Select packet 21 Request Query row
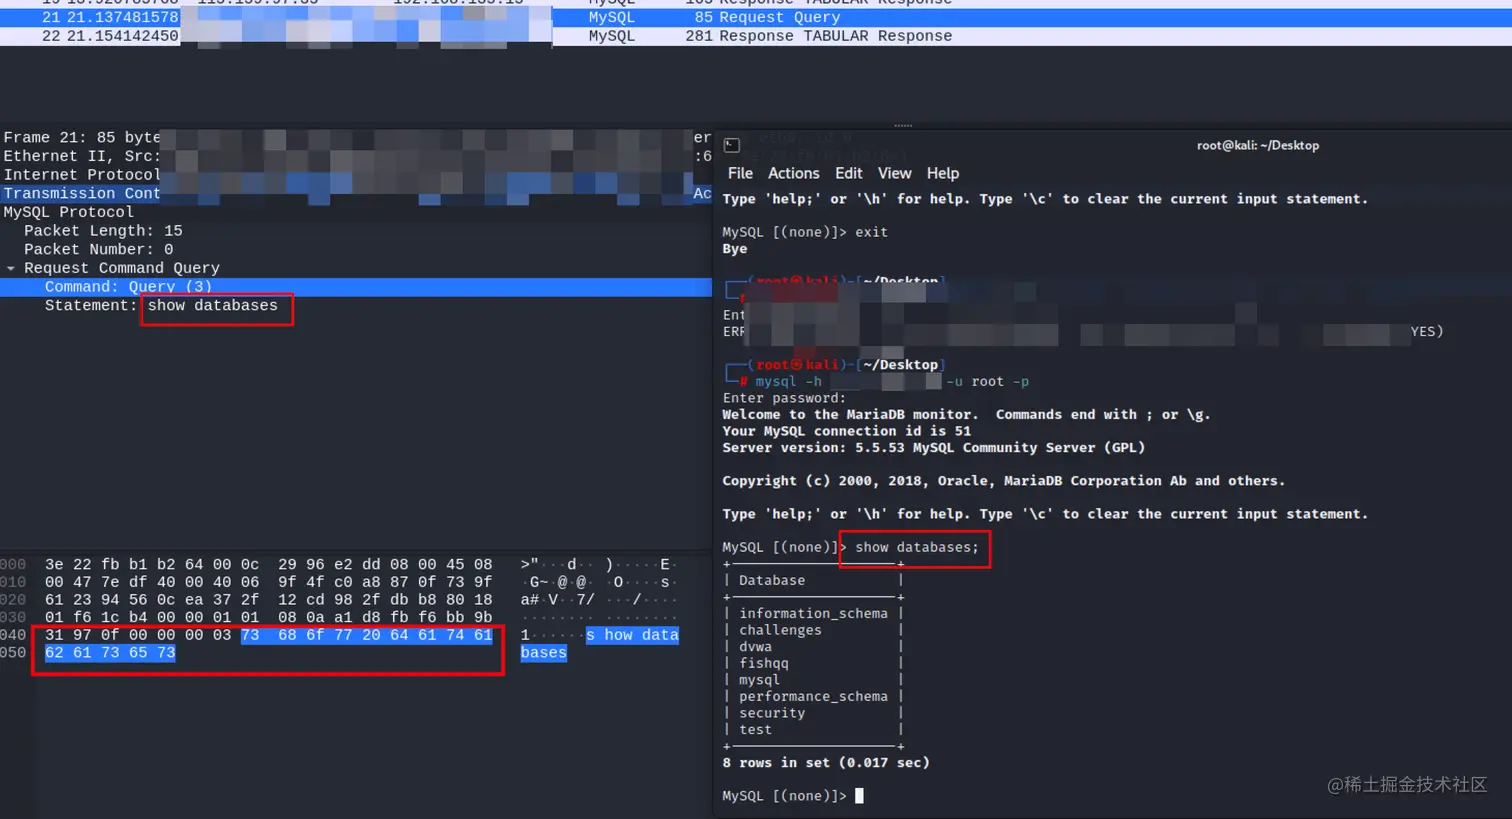Viewport: 1512px width, 819px height. click(x=756, y=17)
